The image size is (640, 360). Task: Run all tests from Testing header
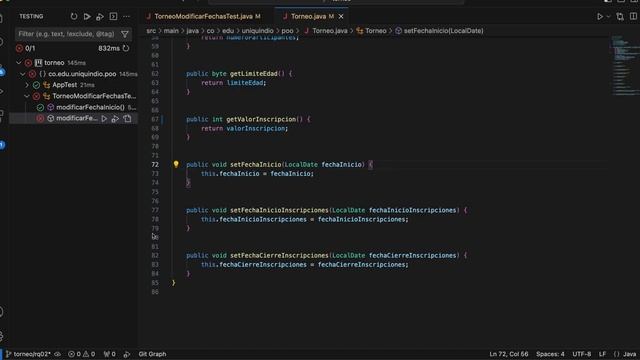pos(87,17)
